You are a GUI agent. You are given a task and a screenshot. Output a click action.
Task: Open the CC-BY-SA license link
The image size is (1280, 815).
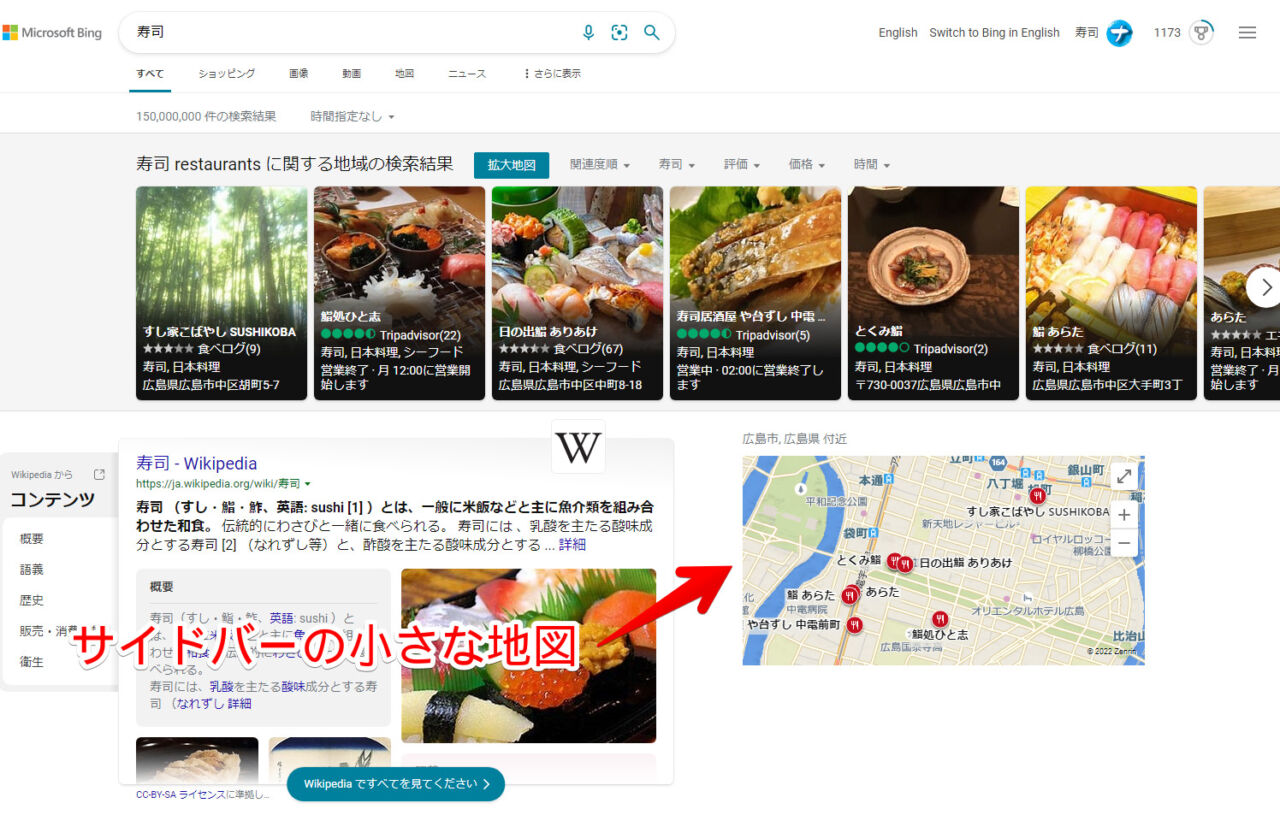pos(180,794)
